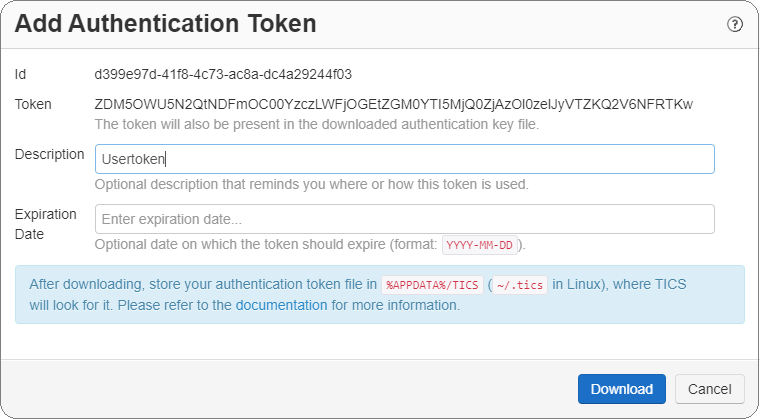Click the optional description hint text
Image resolution: width=760 pixels, height=419 pixels.
pos(311,184)
